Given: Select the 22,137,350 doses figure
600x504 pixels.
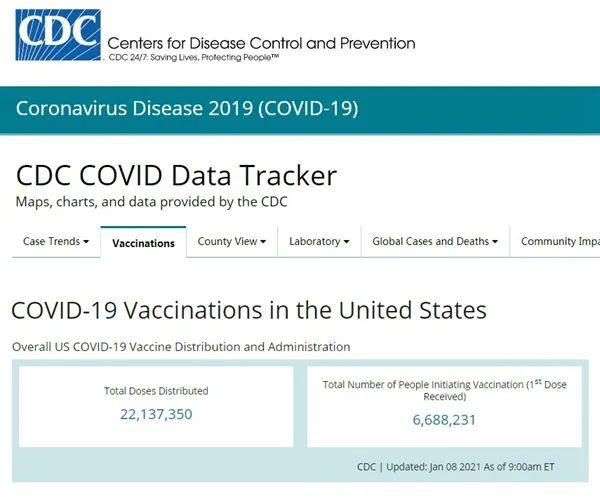Looking at the screenshot, I should [x=156, y=414].
